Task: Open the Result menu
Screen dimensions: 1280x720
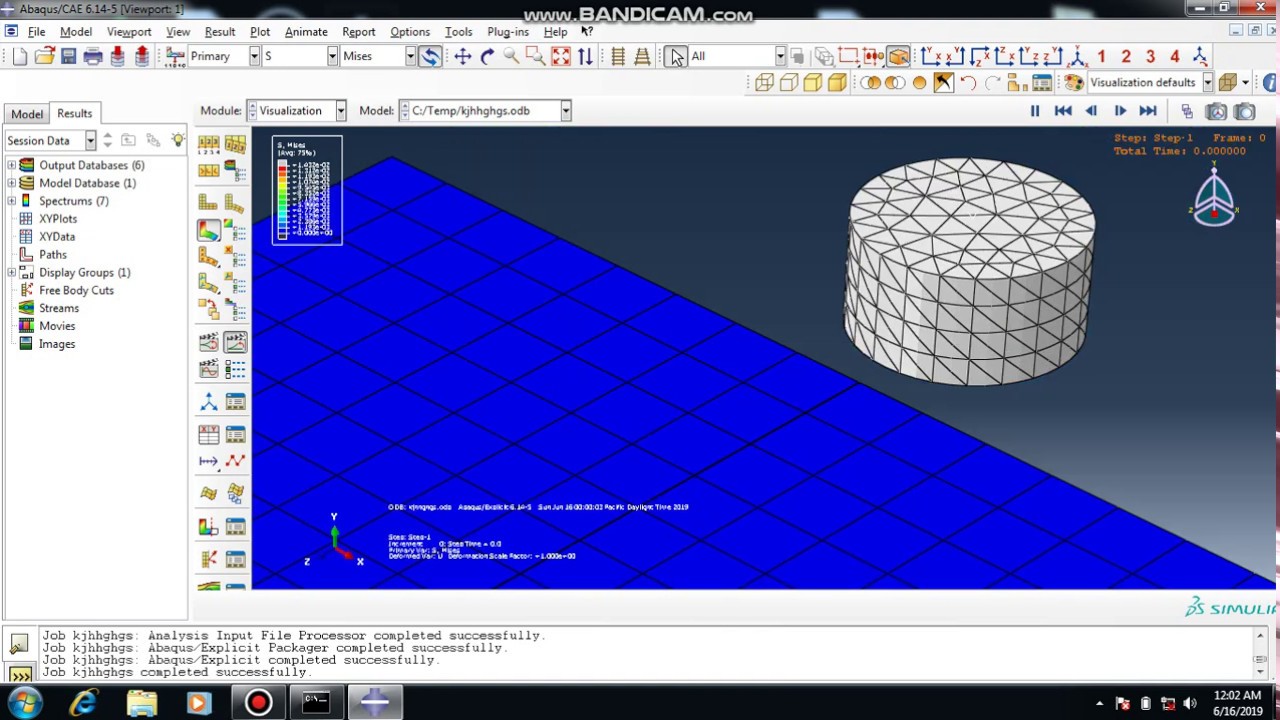Action: tap(220, 32)
